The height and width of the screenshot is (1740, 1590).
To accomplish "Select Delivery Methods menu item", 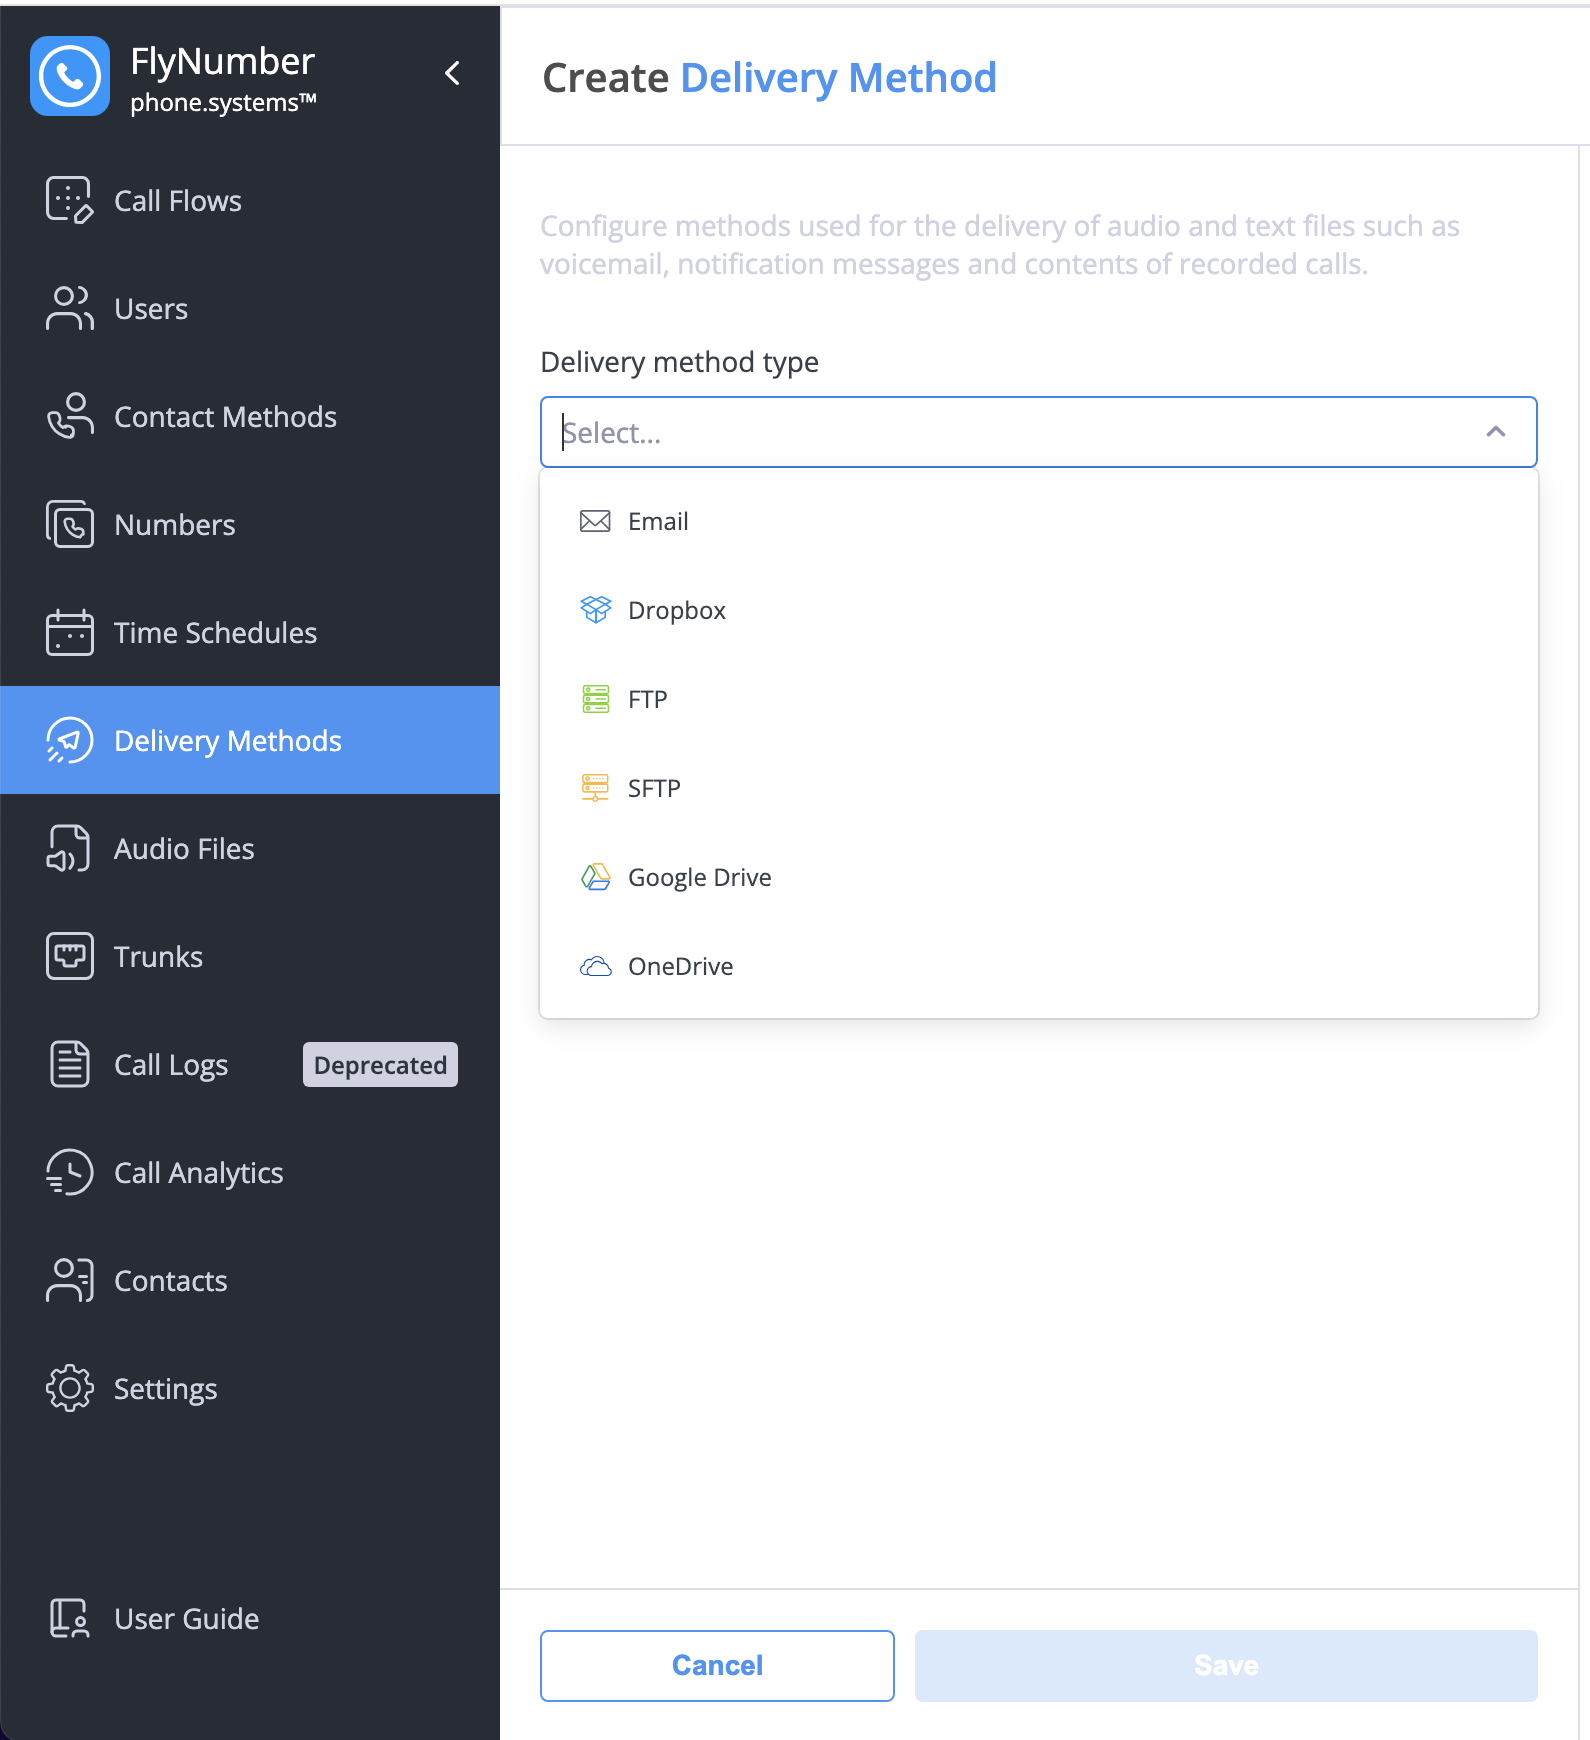I will point(250,740).
